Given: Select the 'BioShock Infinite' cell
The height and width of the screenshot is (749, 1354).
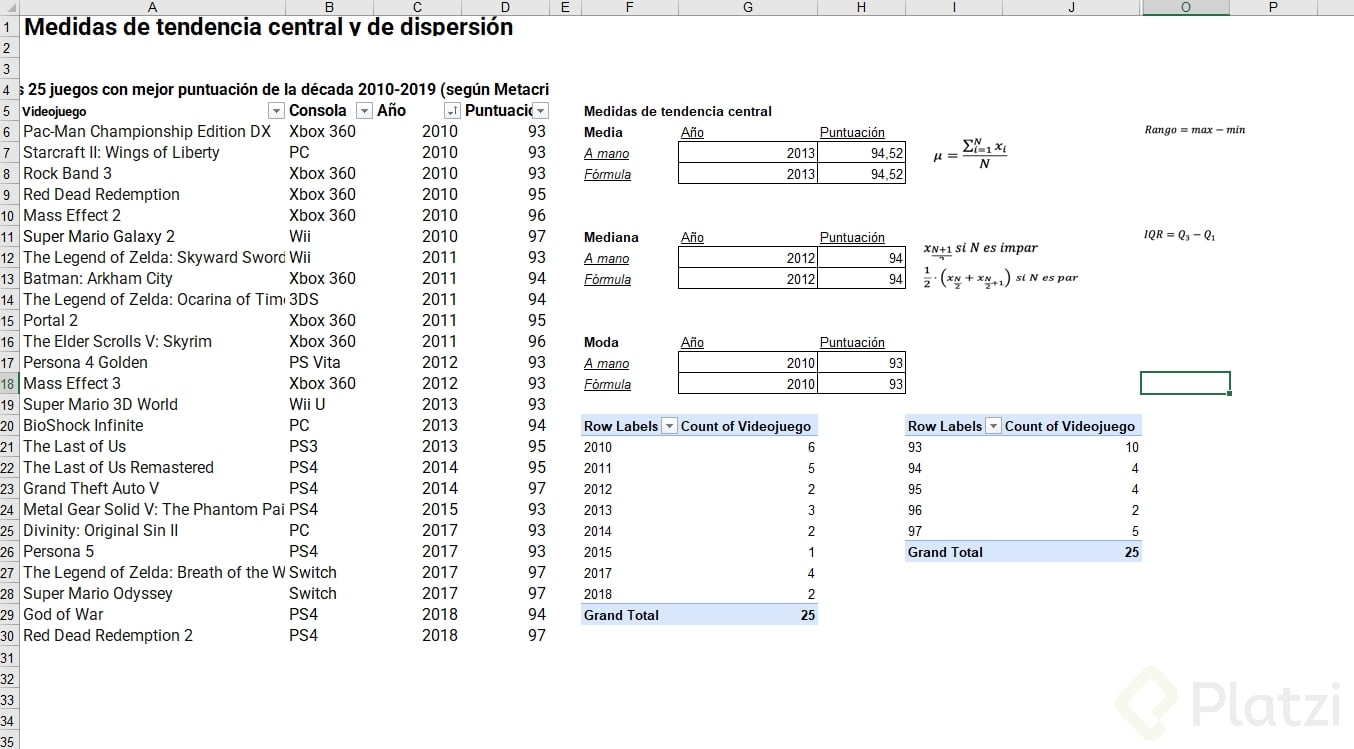Looking at the screenshot, I should point(151,425).
